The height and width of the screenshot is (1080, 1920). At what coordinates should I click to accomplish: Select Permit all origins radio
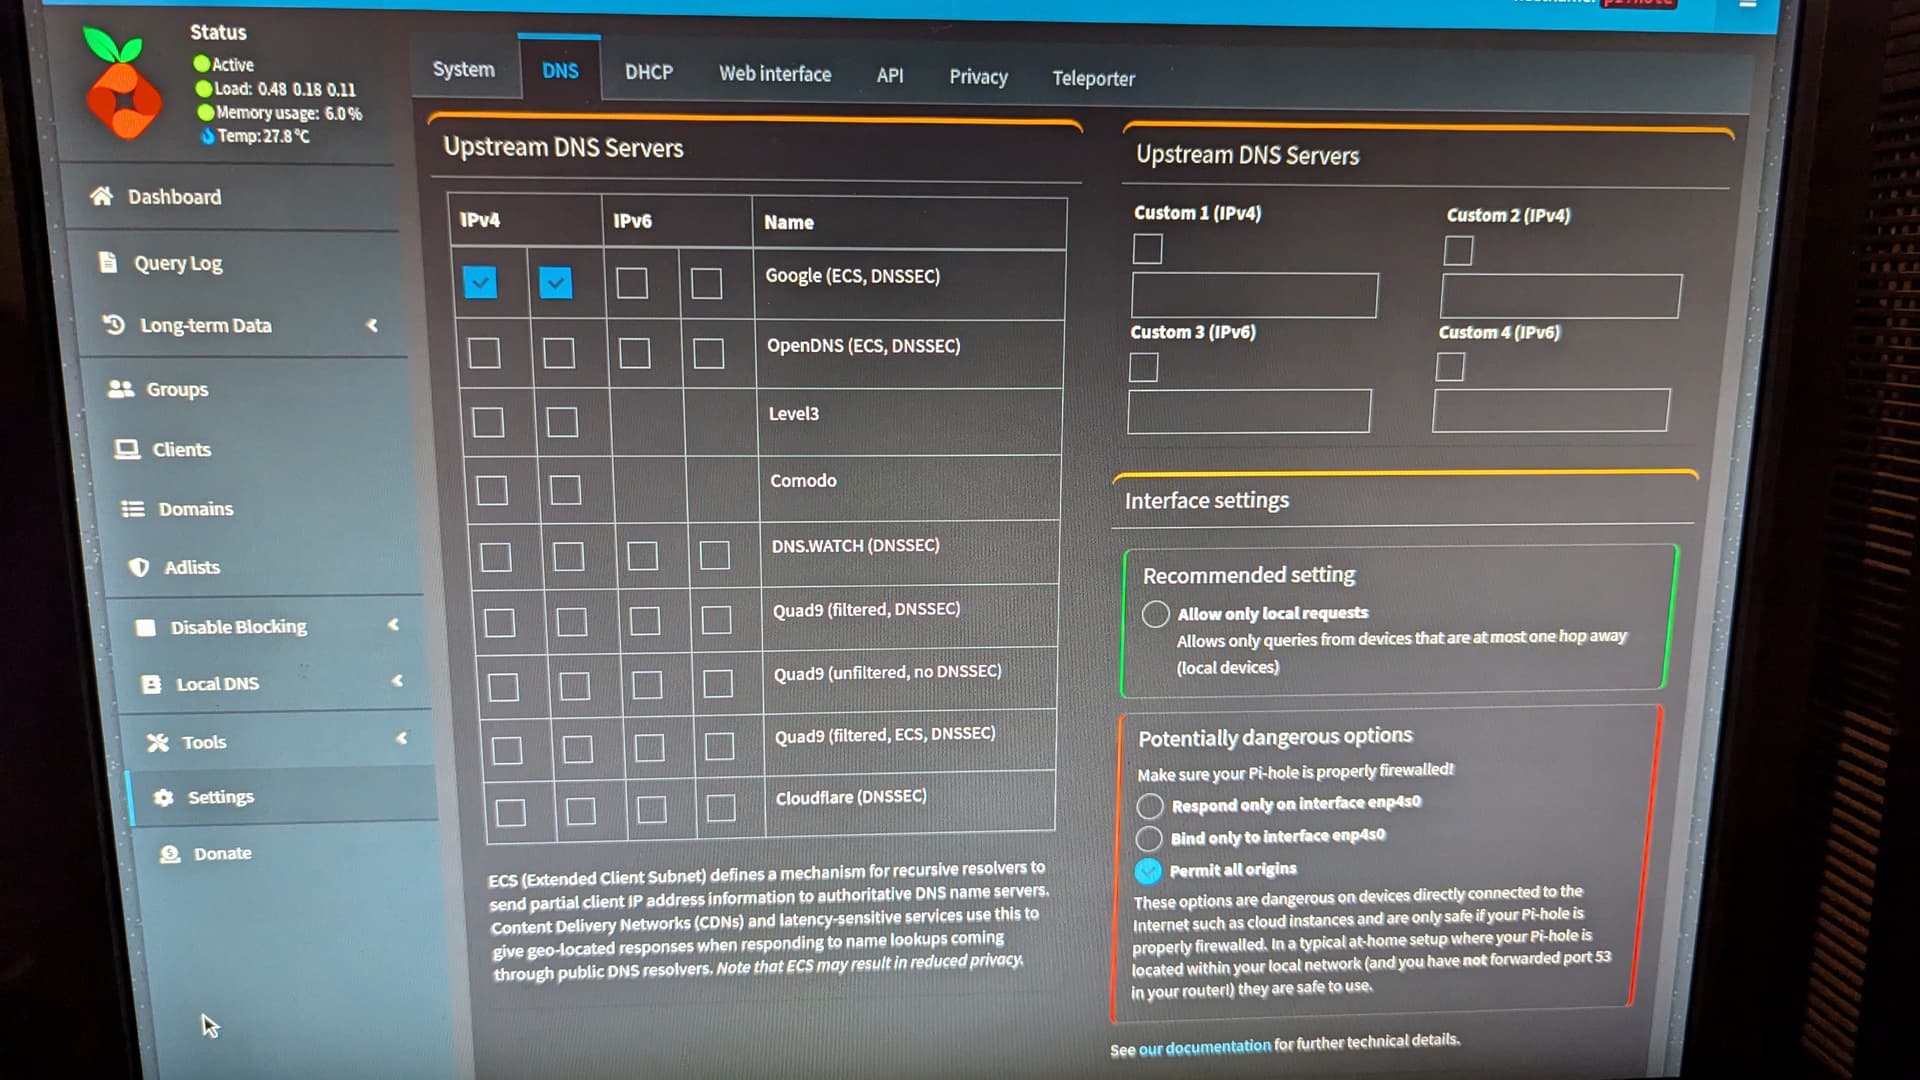(x=1149, y=871)
